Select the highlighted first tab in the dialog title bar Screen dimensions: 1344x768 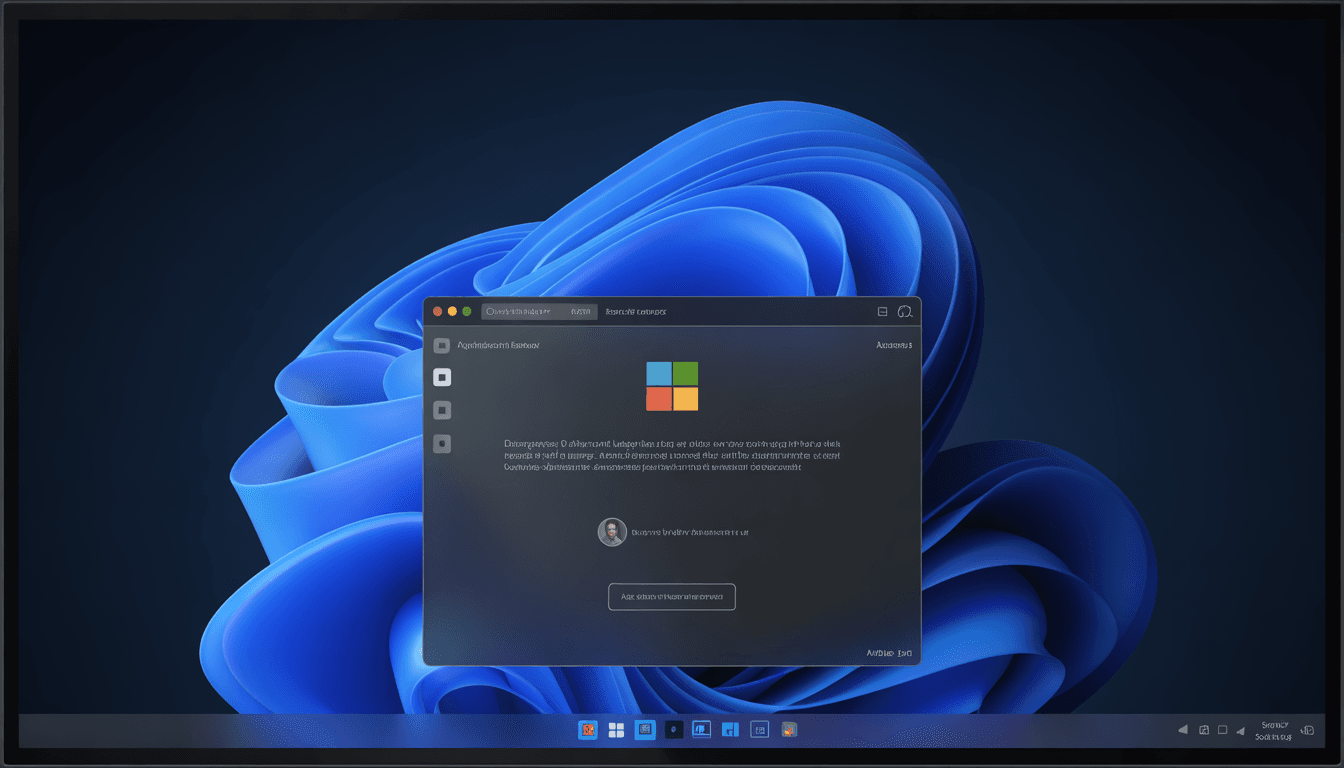(539, 312)
